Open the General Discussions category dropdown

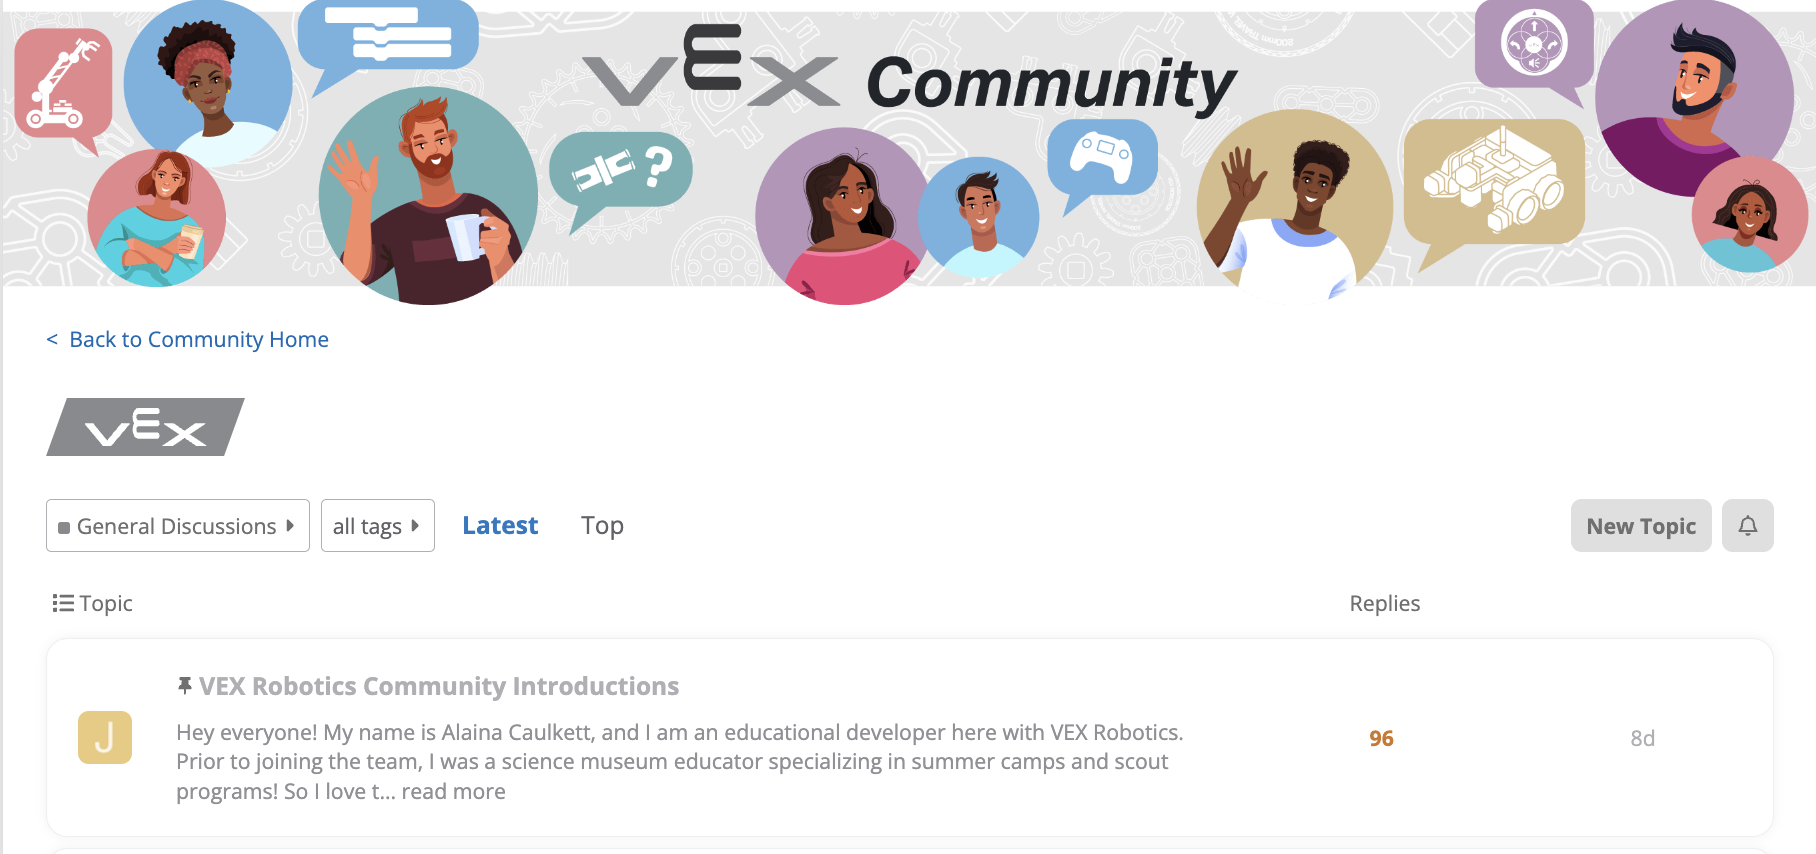pos(177,525)
